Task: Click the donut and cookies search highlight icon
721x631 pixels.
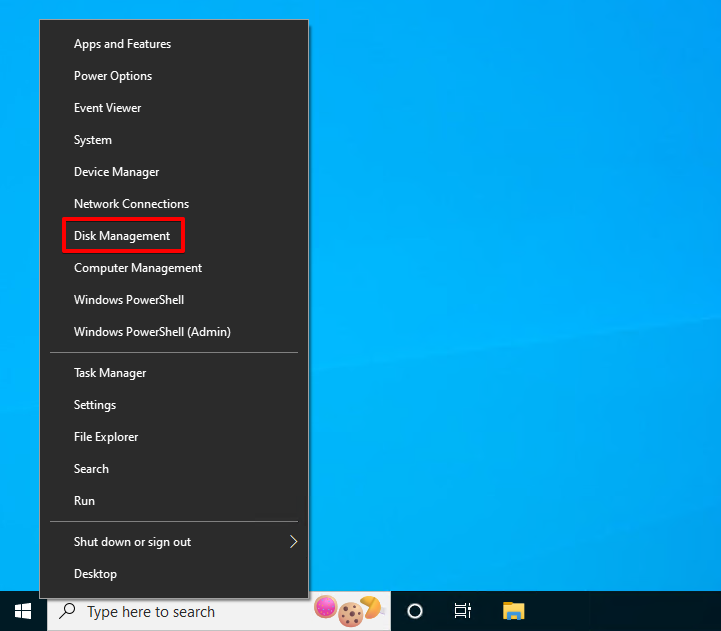Action: tap(348, 609)
